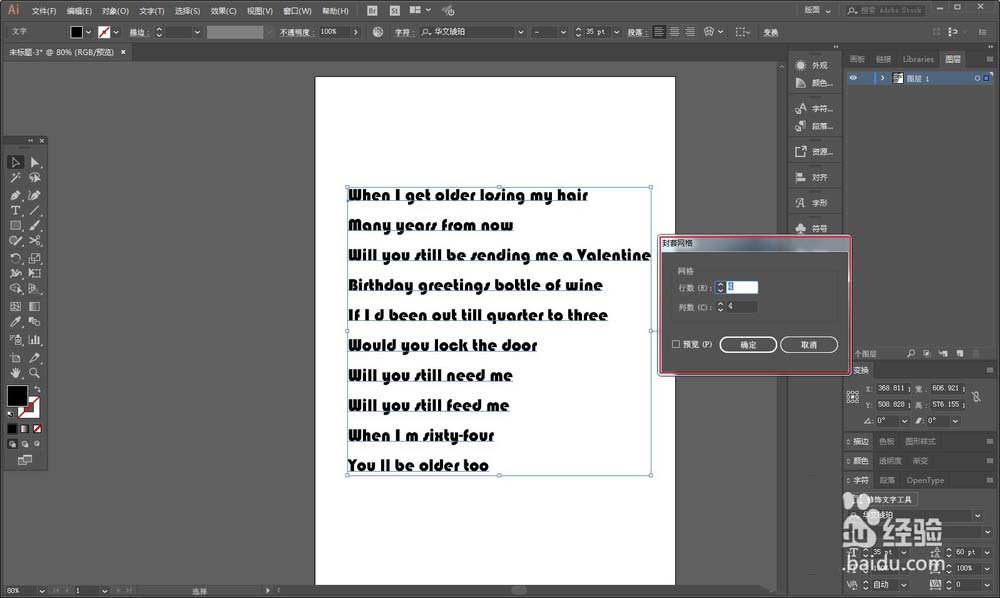Swap fill and stroke colors
This screenshot has width=1000, height=598.
pos(37,389)
